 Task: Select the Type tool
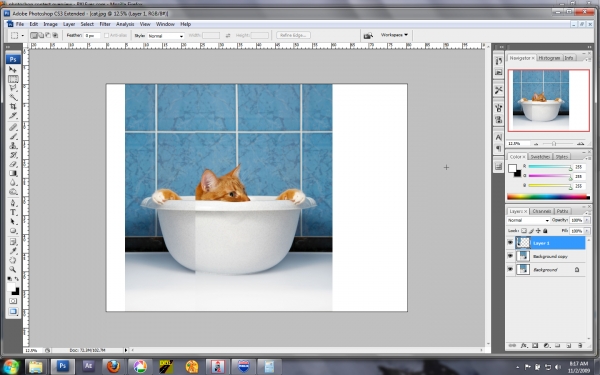13,212
